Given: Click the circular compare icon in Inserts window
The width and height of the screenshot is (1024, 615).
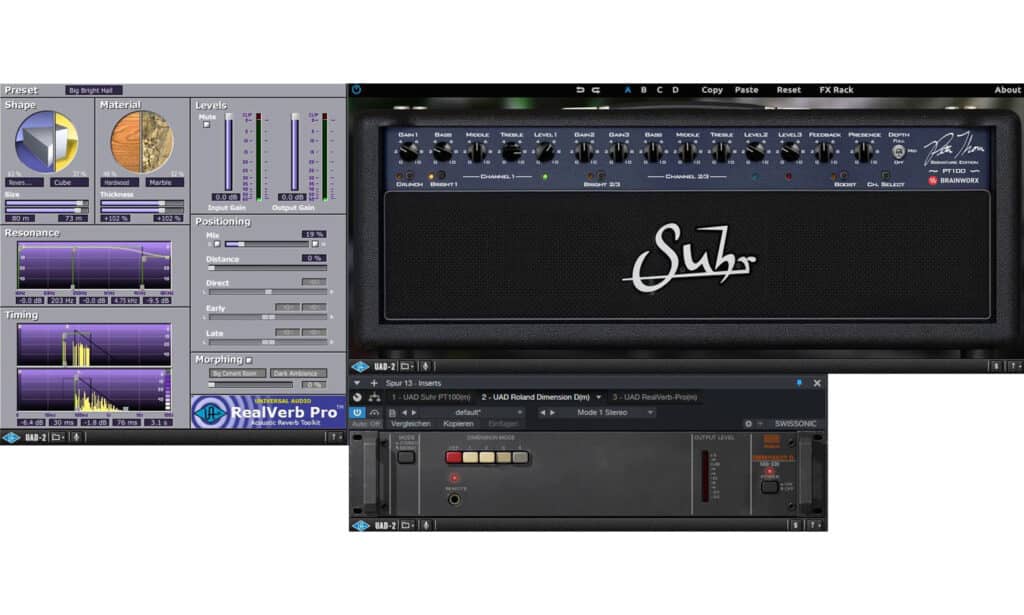Looking at the screenshot, I should tap(357, 397).
